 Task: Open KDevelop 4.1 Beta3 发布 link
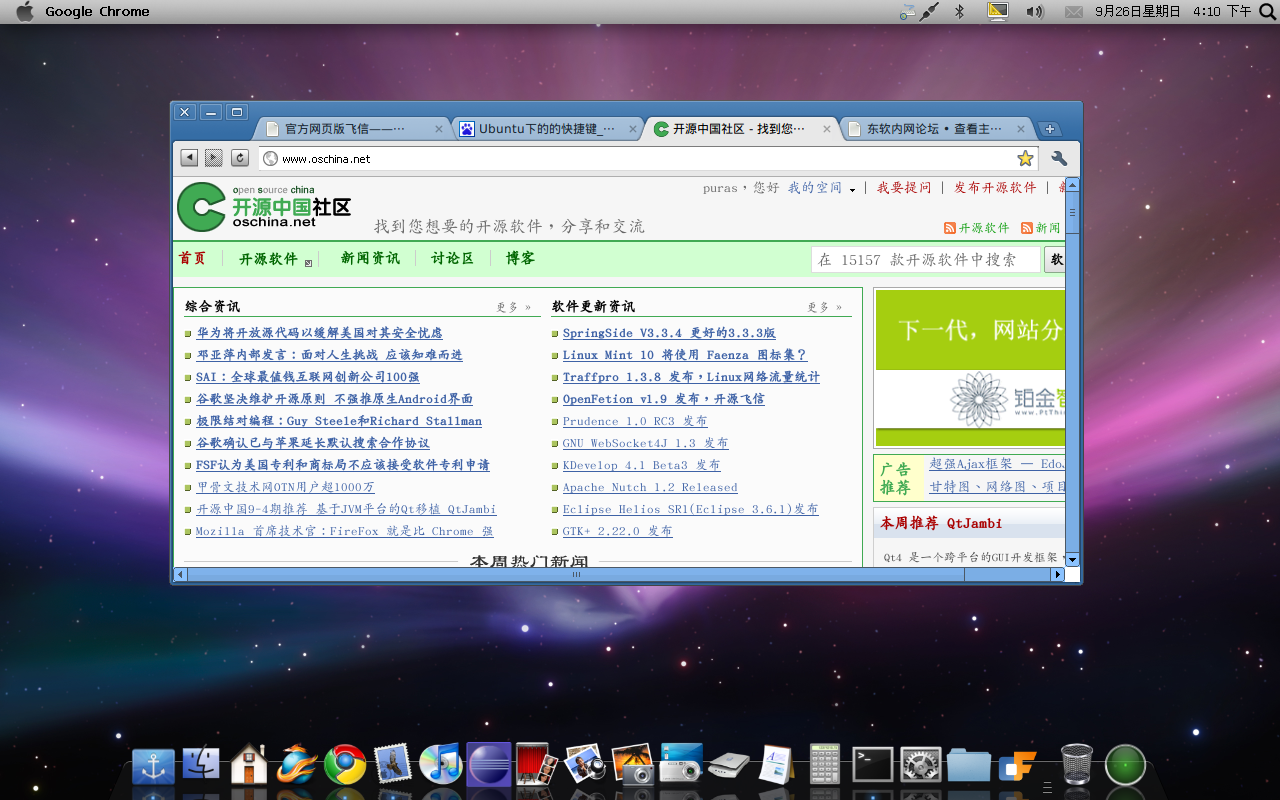(641, 465)
